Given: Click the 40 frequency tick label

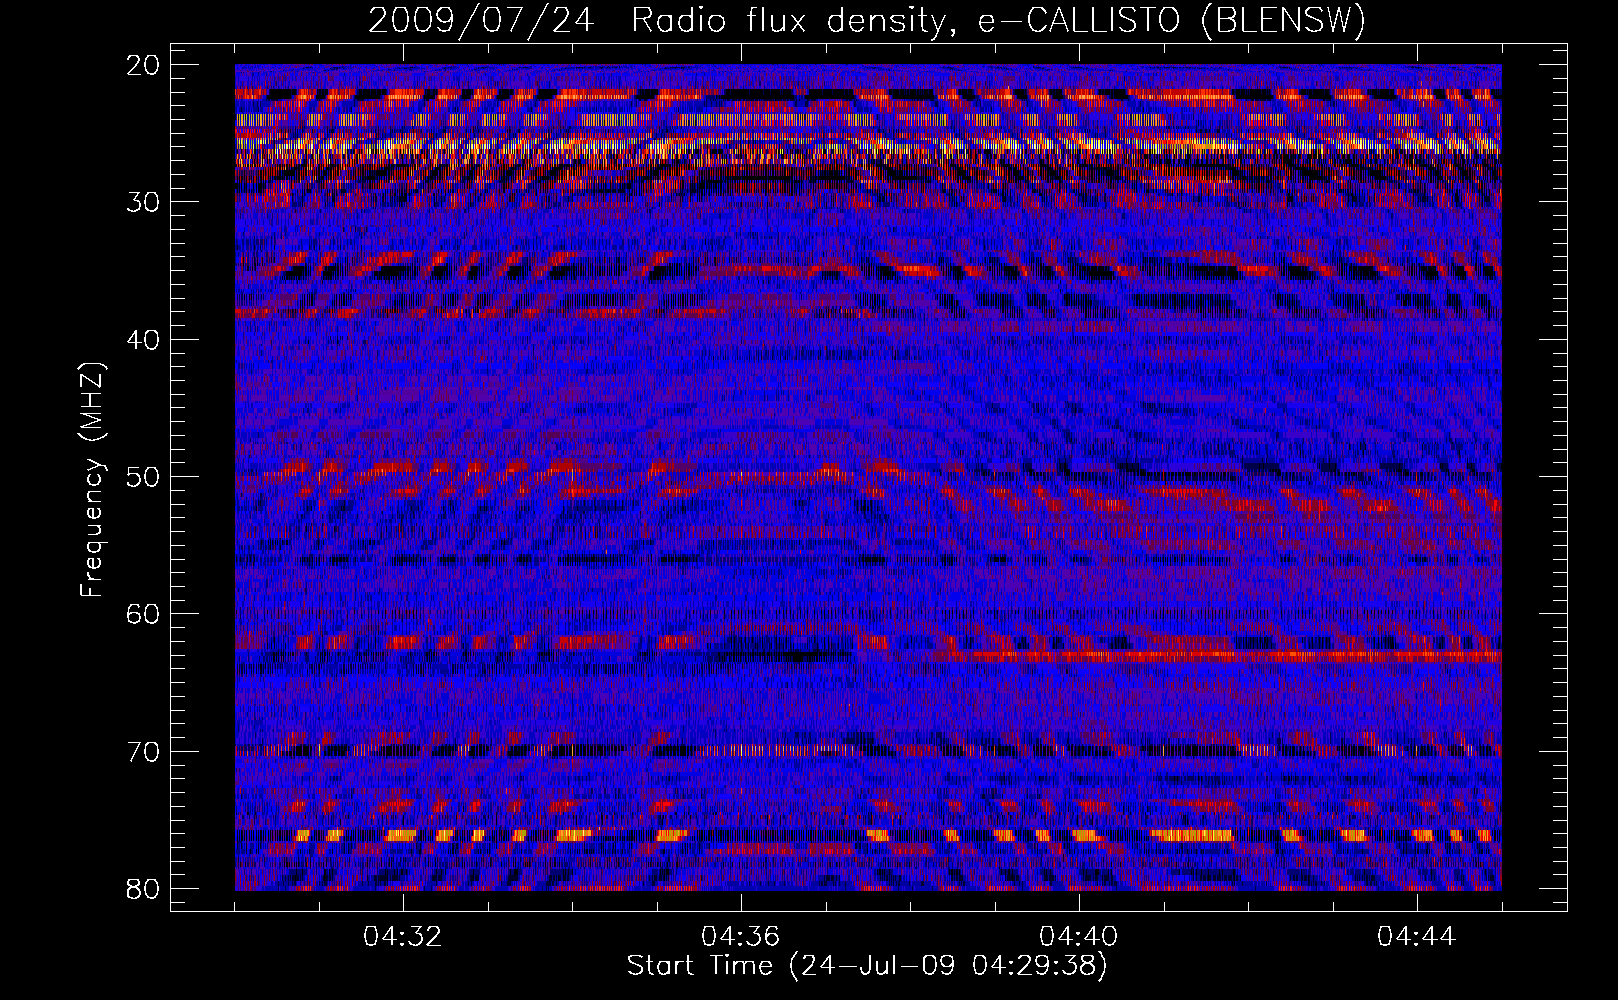Looking at the screenshot, I should coord(144,340).
